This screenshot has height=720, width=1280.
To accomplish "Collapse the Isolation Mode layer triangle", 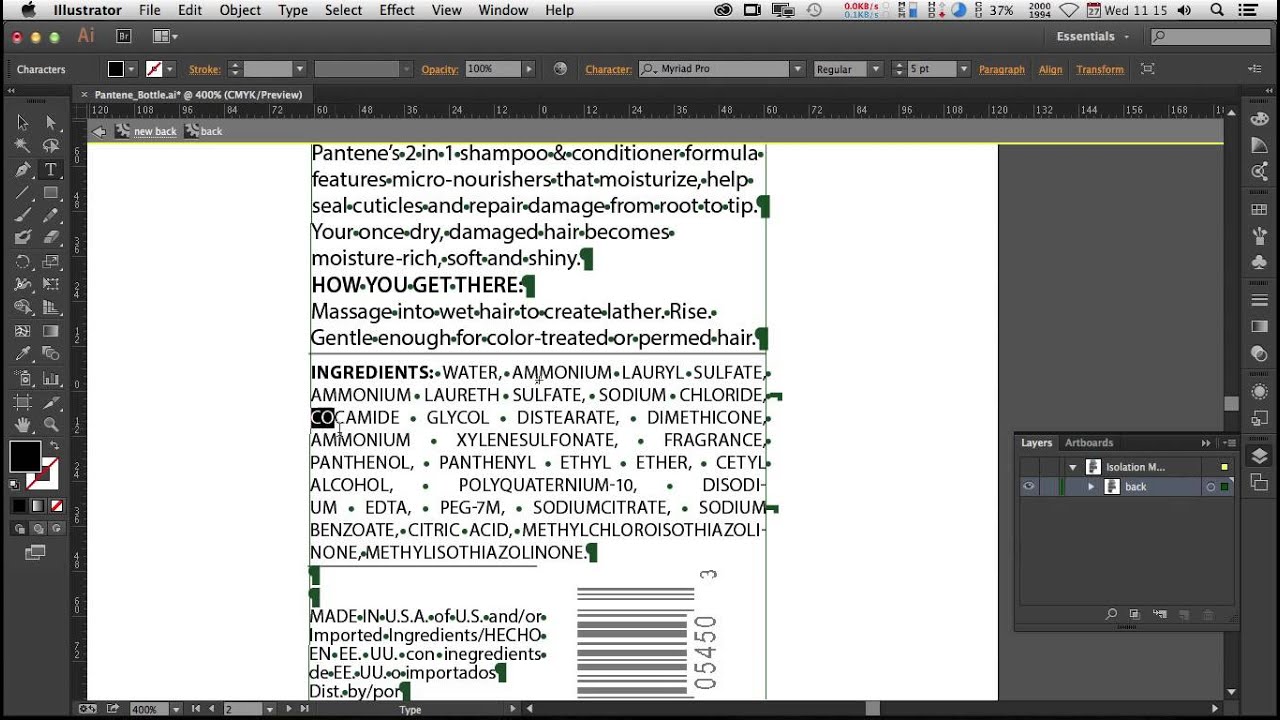I will 1072,467.
